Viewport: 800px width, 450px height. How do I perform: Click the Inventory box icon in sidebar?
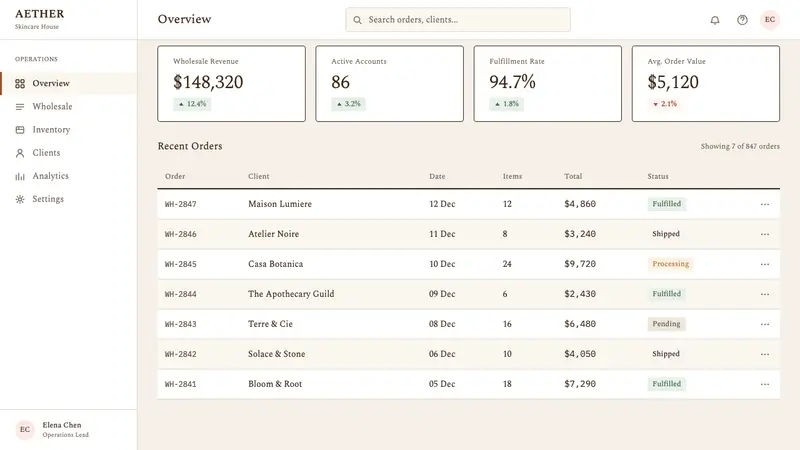20,130
